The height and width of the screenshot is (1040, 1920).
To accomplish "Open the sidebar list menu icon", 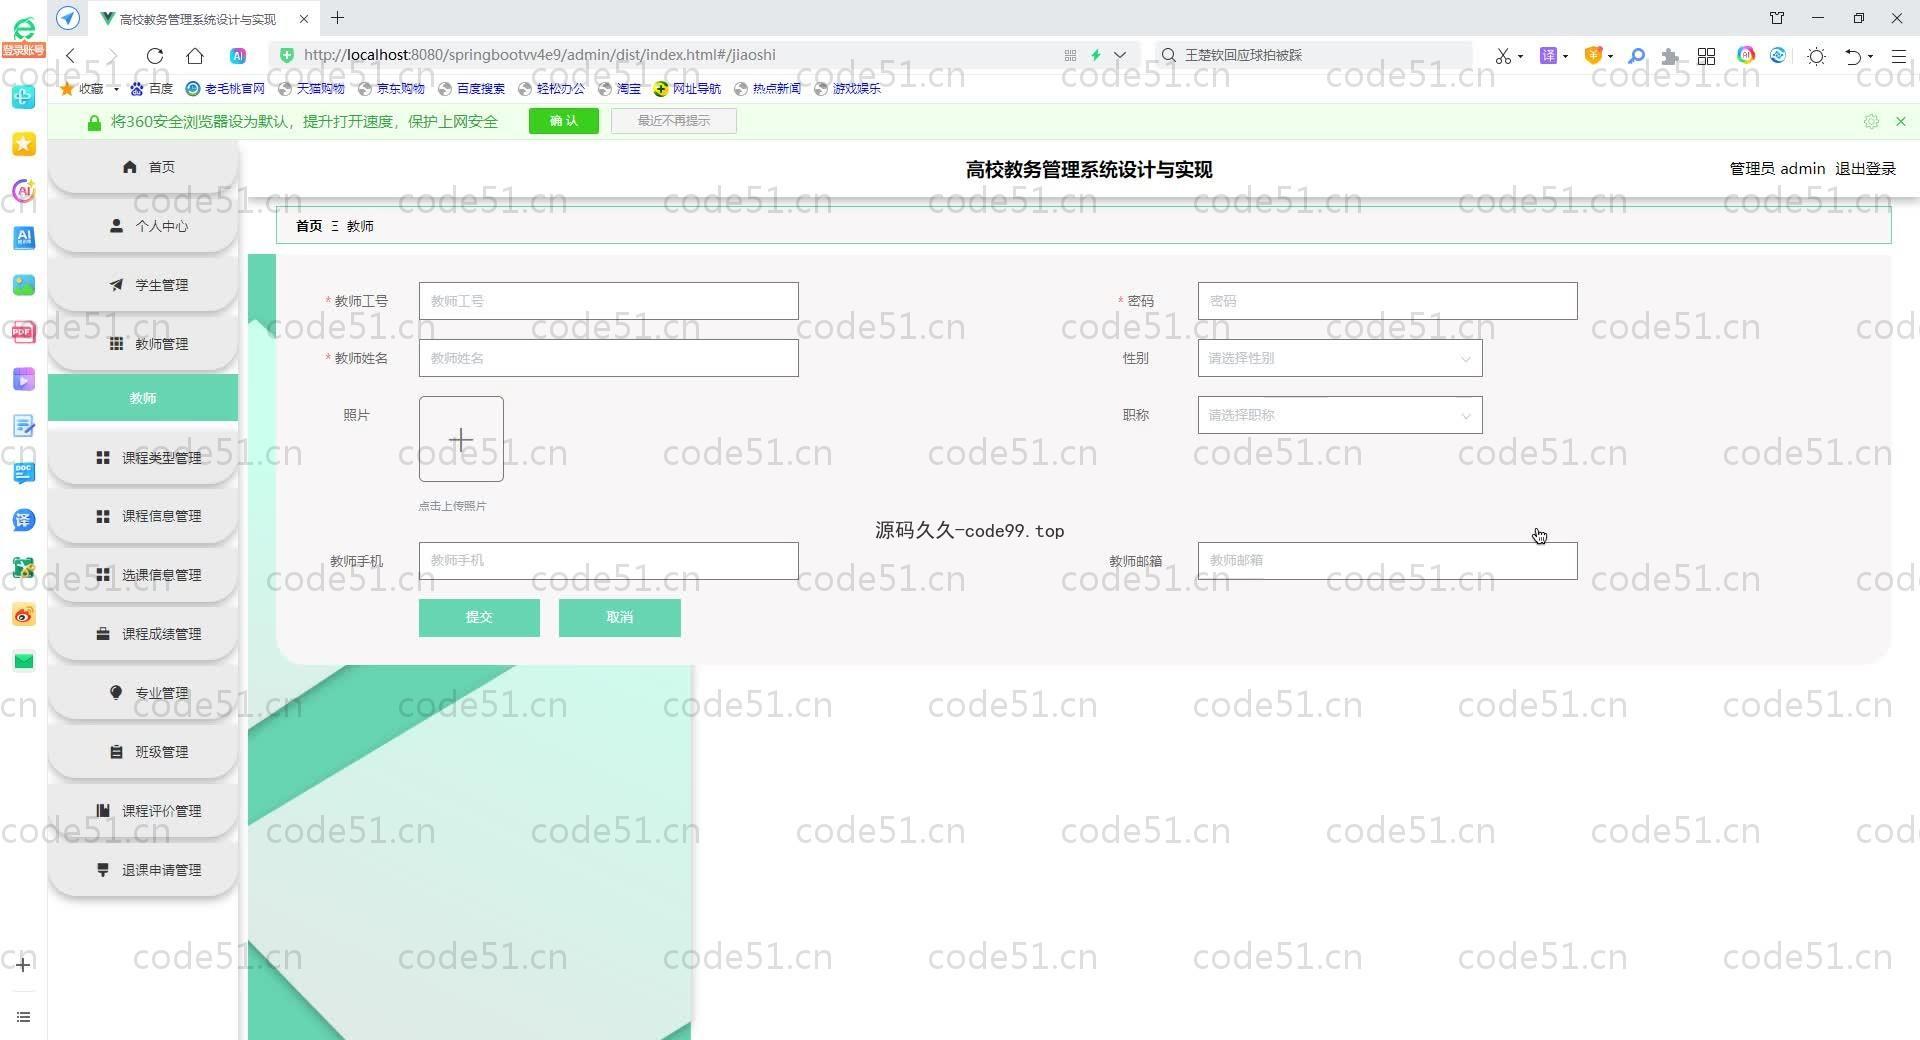I will (x=24, y=1017).
